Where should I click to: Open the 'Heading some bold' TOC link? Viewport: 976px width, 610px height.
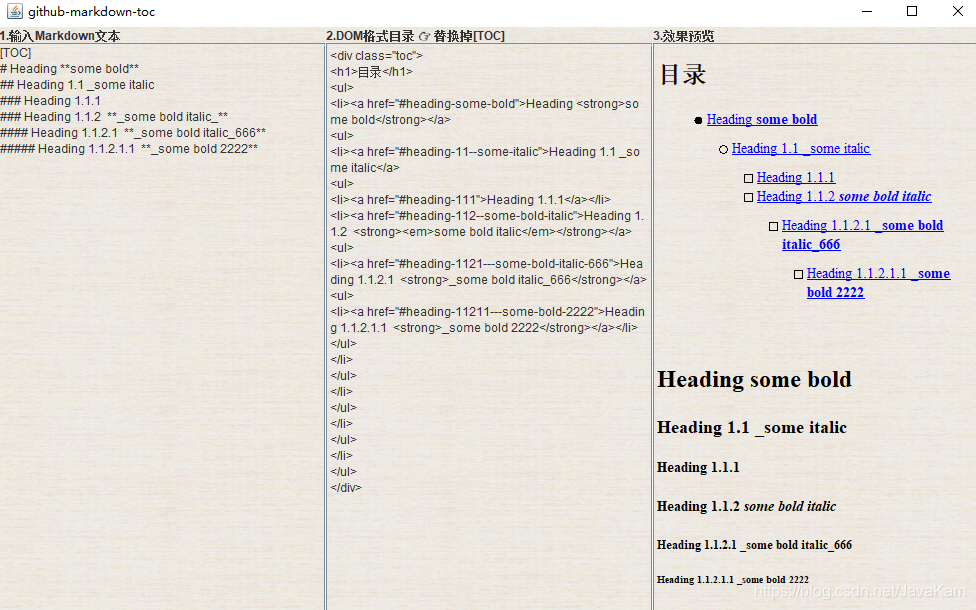[x=762, y=120]
